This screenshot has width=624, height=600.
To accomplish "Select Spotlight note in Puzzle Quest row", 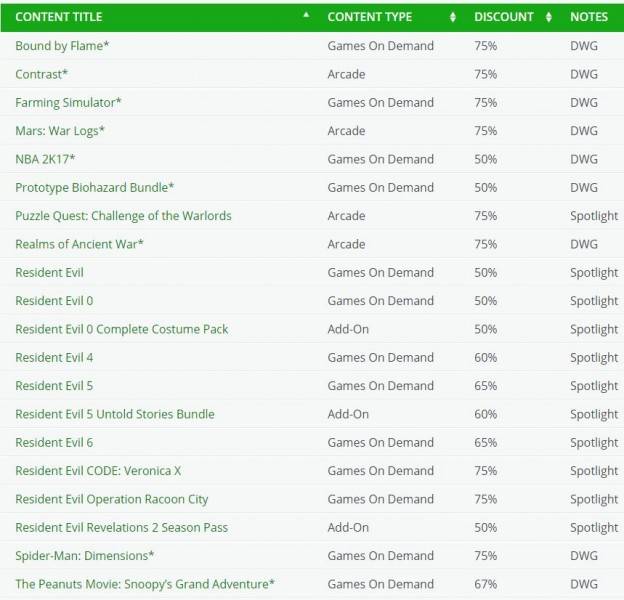I will [594, 216].
